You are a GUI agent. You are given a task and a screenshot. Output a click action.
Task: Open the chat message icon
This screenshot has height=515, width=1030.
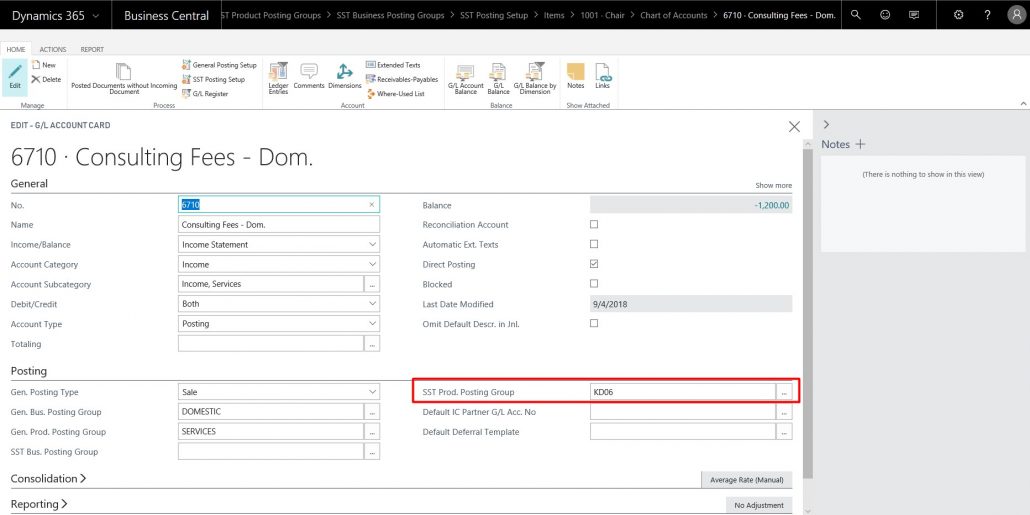[914, 14]
